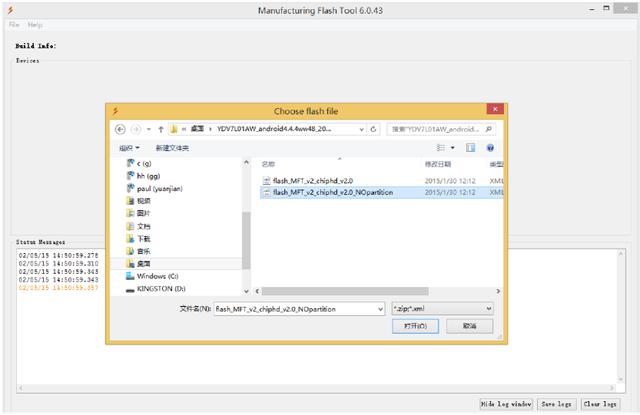Open recent locations dropdown arrow
Viewport: 640px width, 415px height.
click(x=149, y=129)
